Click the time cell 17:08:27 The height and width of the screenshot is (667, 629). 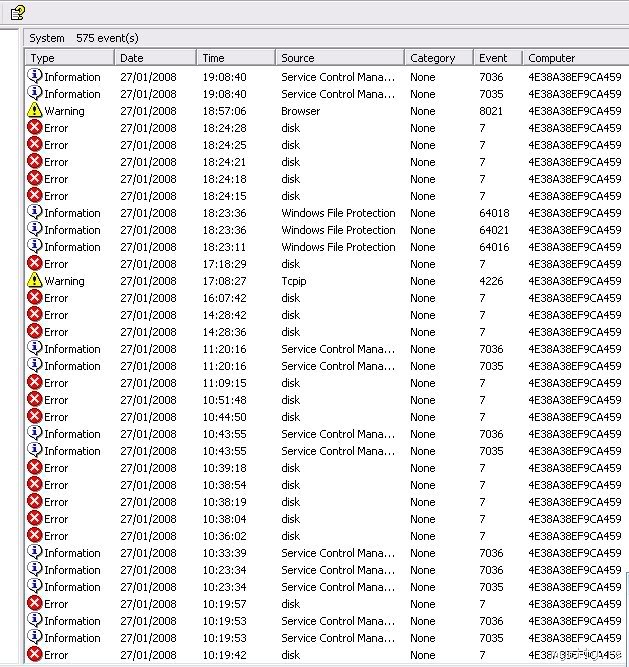tap(225, 281)
